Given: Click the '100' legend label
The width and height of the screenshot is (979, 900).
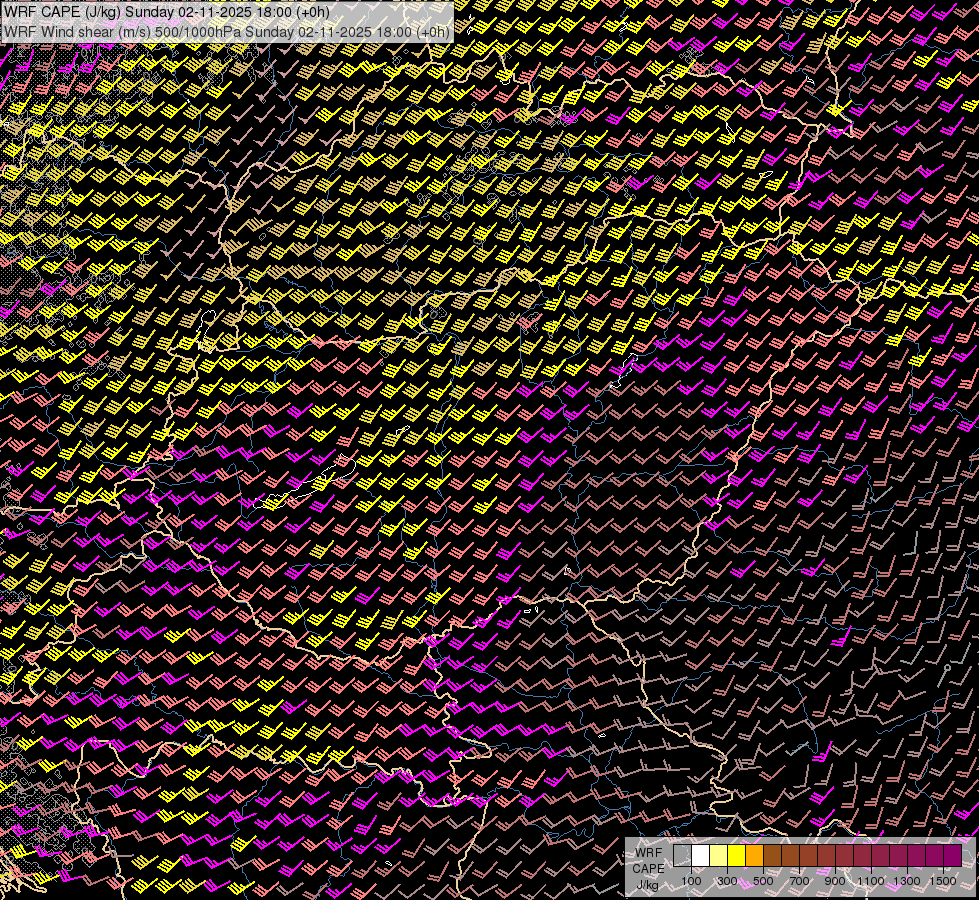Looking at the screenshot, I should pyautogui.click(x=691, y=881).
